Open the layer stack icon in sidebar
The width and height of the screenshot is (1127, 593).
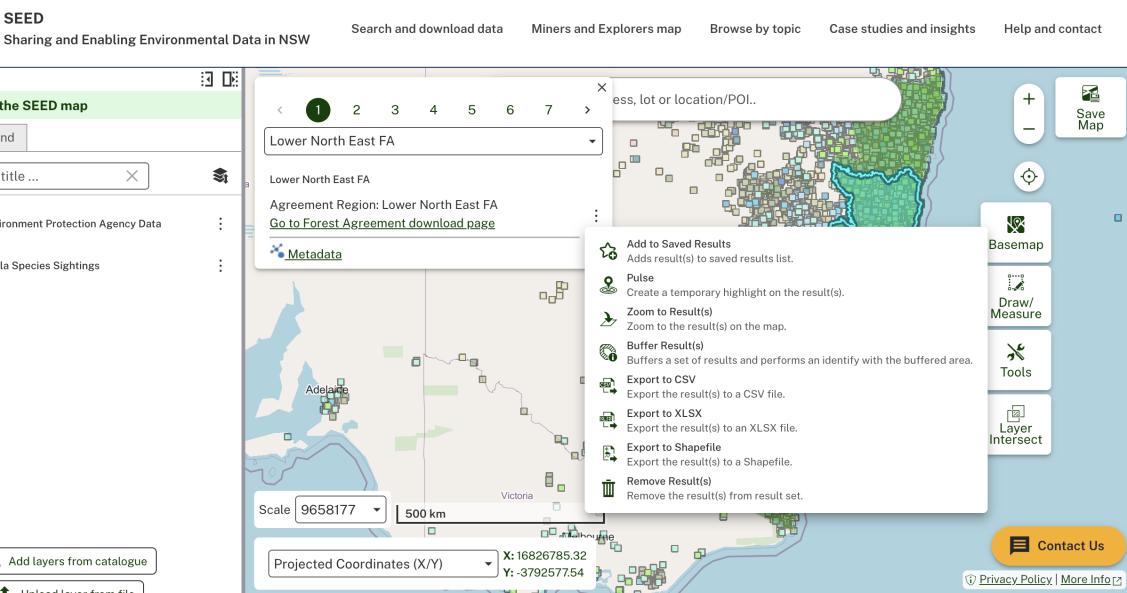220,176
